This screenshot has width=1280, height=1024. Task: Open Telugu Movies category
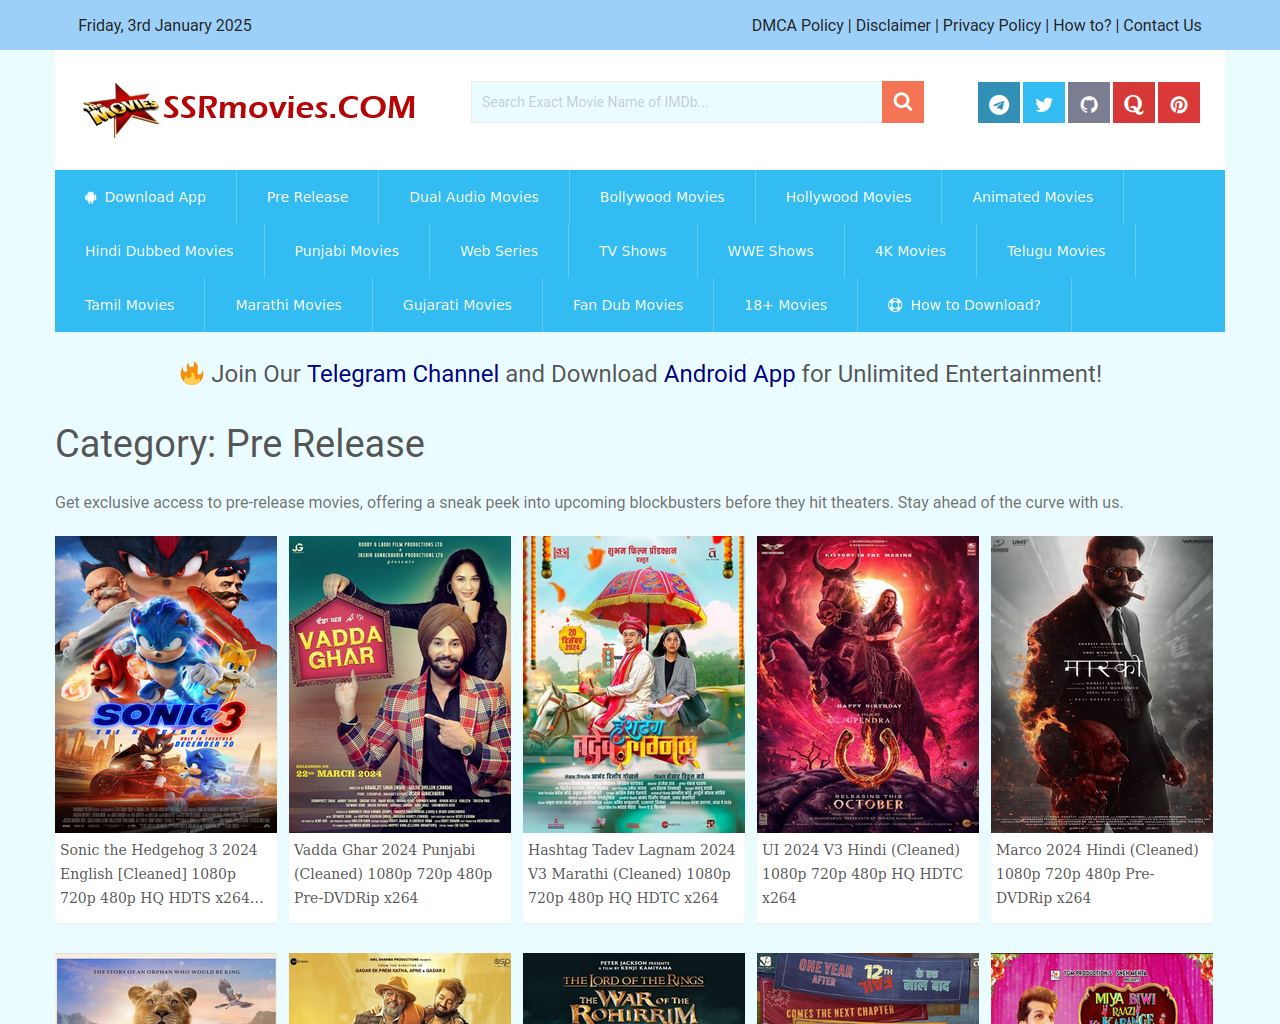click(1056, 251)
